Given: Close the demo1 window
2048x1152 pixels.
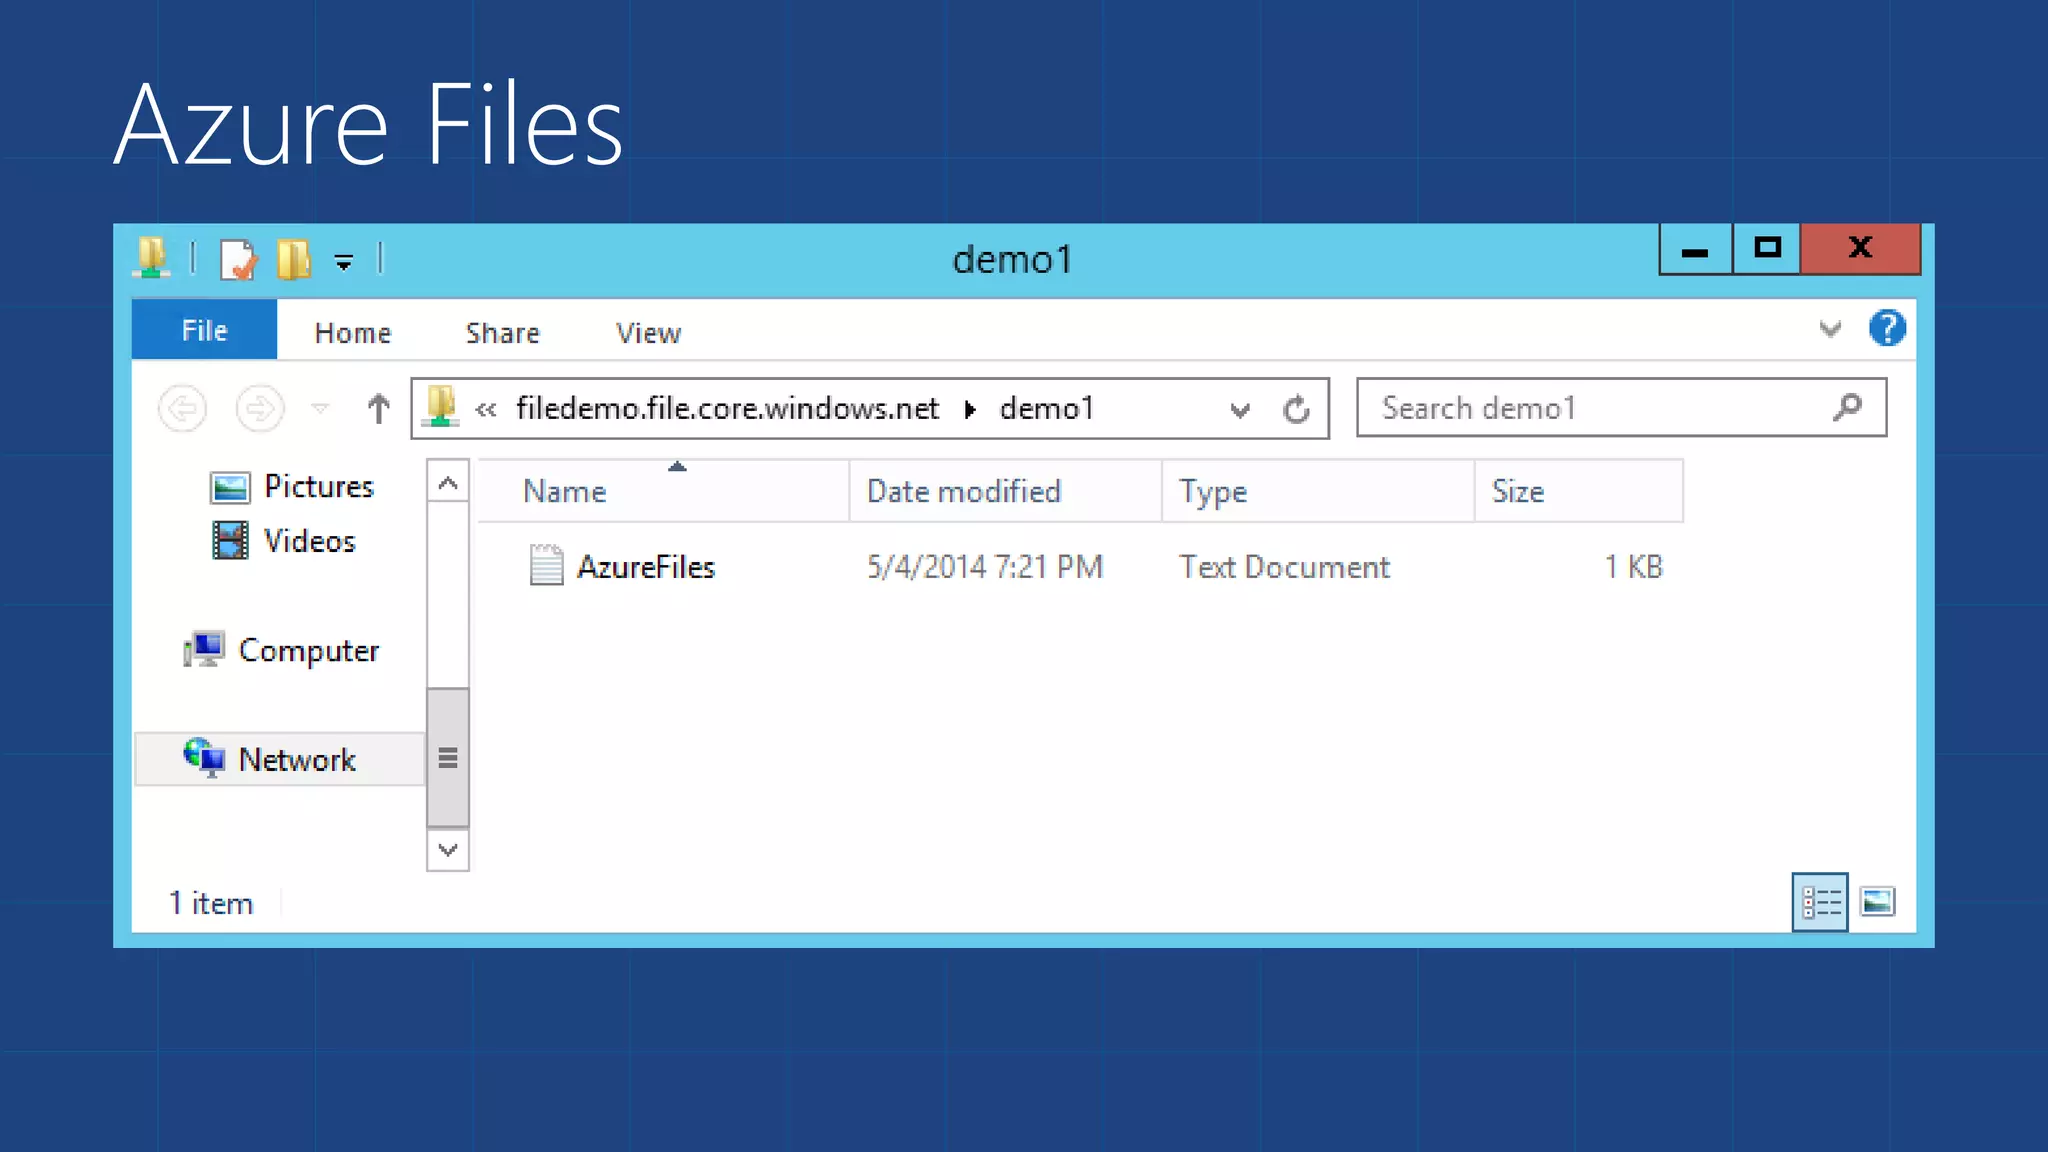Looking at the screenshot, I should (x=1860, y=249).
